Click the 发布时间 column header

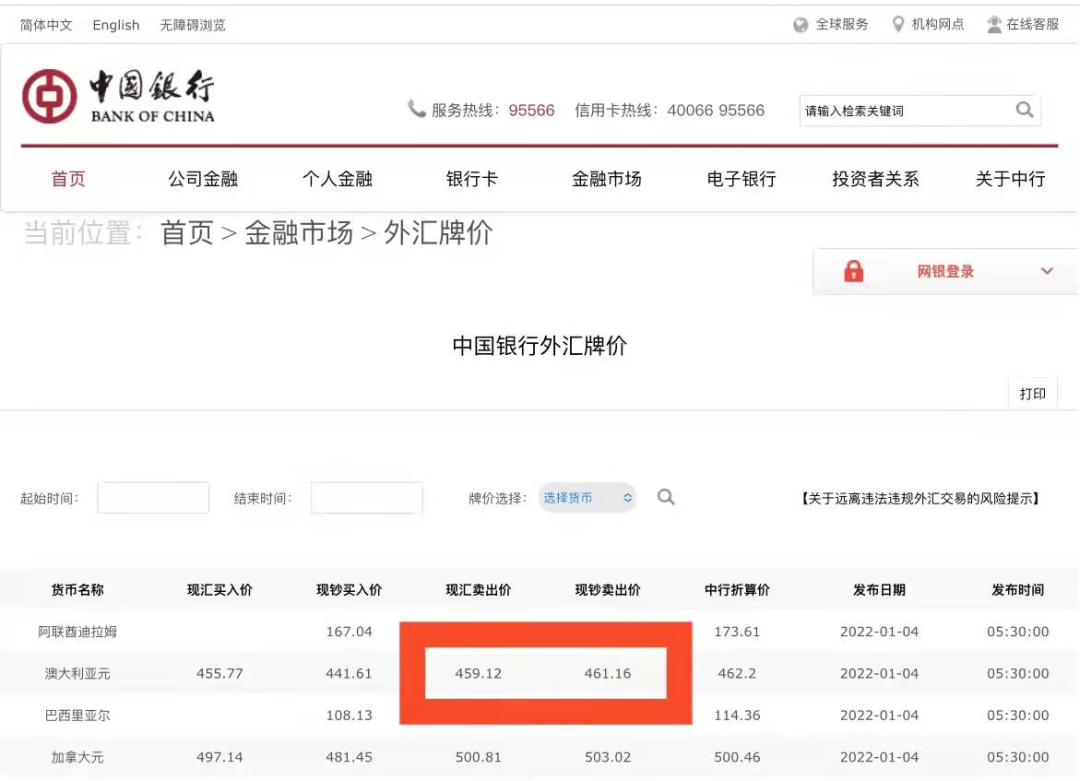tap(1017, 590)
